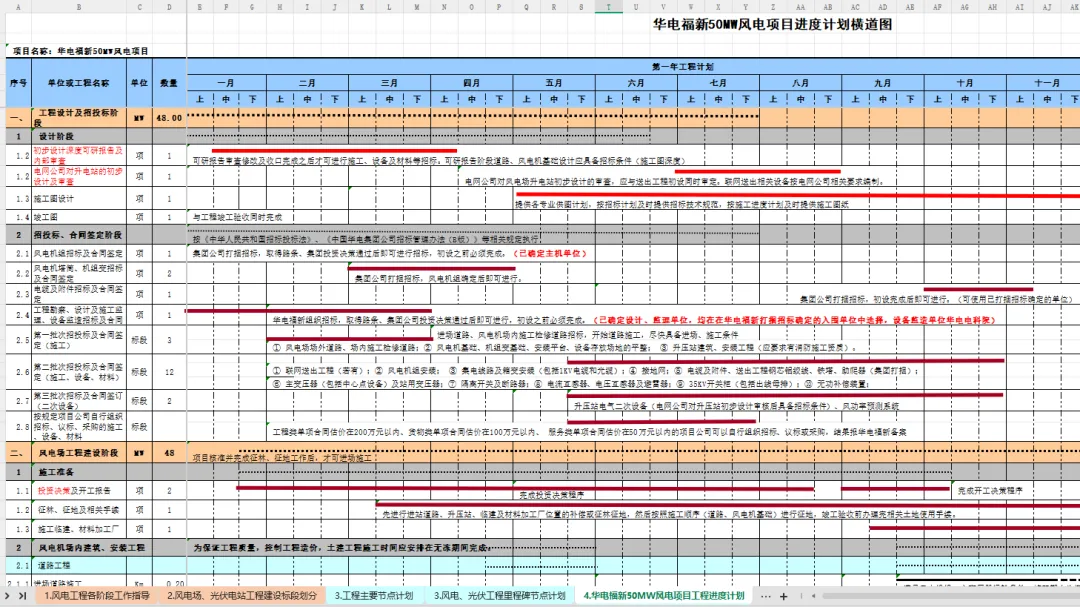The image size is (1080, 607).
Task: Click the 第一年工程计划 header
Action: pos(683,67)
